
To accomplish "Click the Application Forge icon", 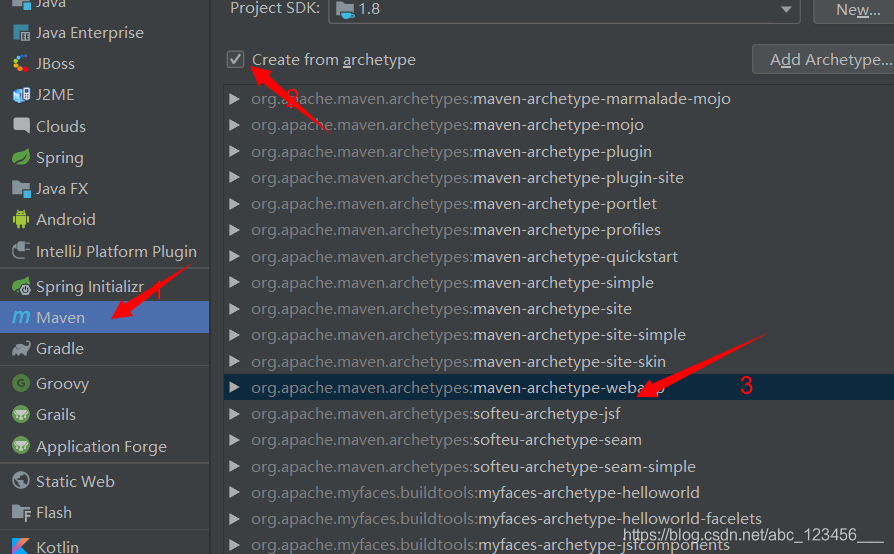I will pyautogui.click(x=21, y=446).
